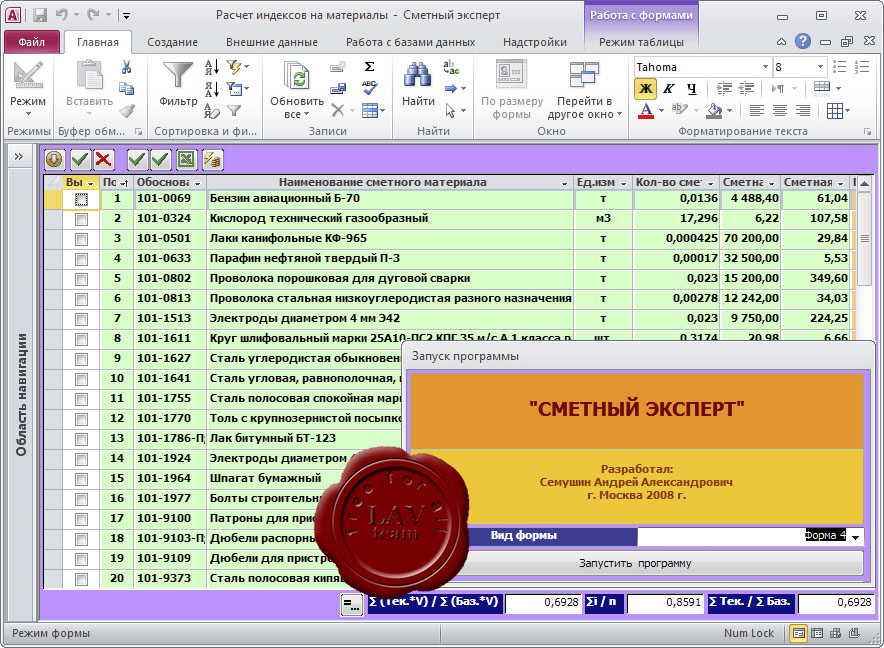Tick the checkbox for row 2 Кислород технический
This screenshot has height=648, width=884.
pyautogui.click(x=81, y=219)
